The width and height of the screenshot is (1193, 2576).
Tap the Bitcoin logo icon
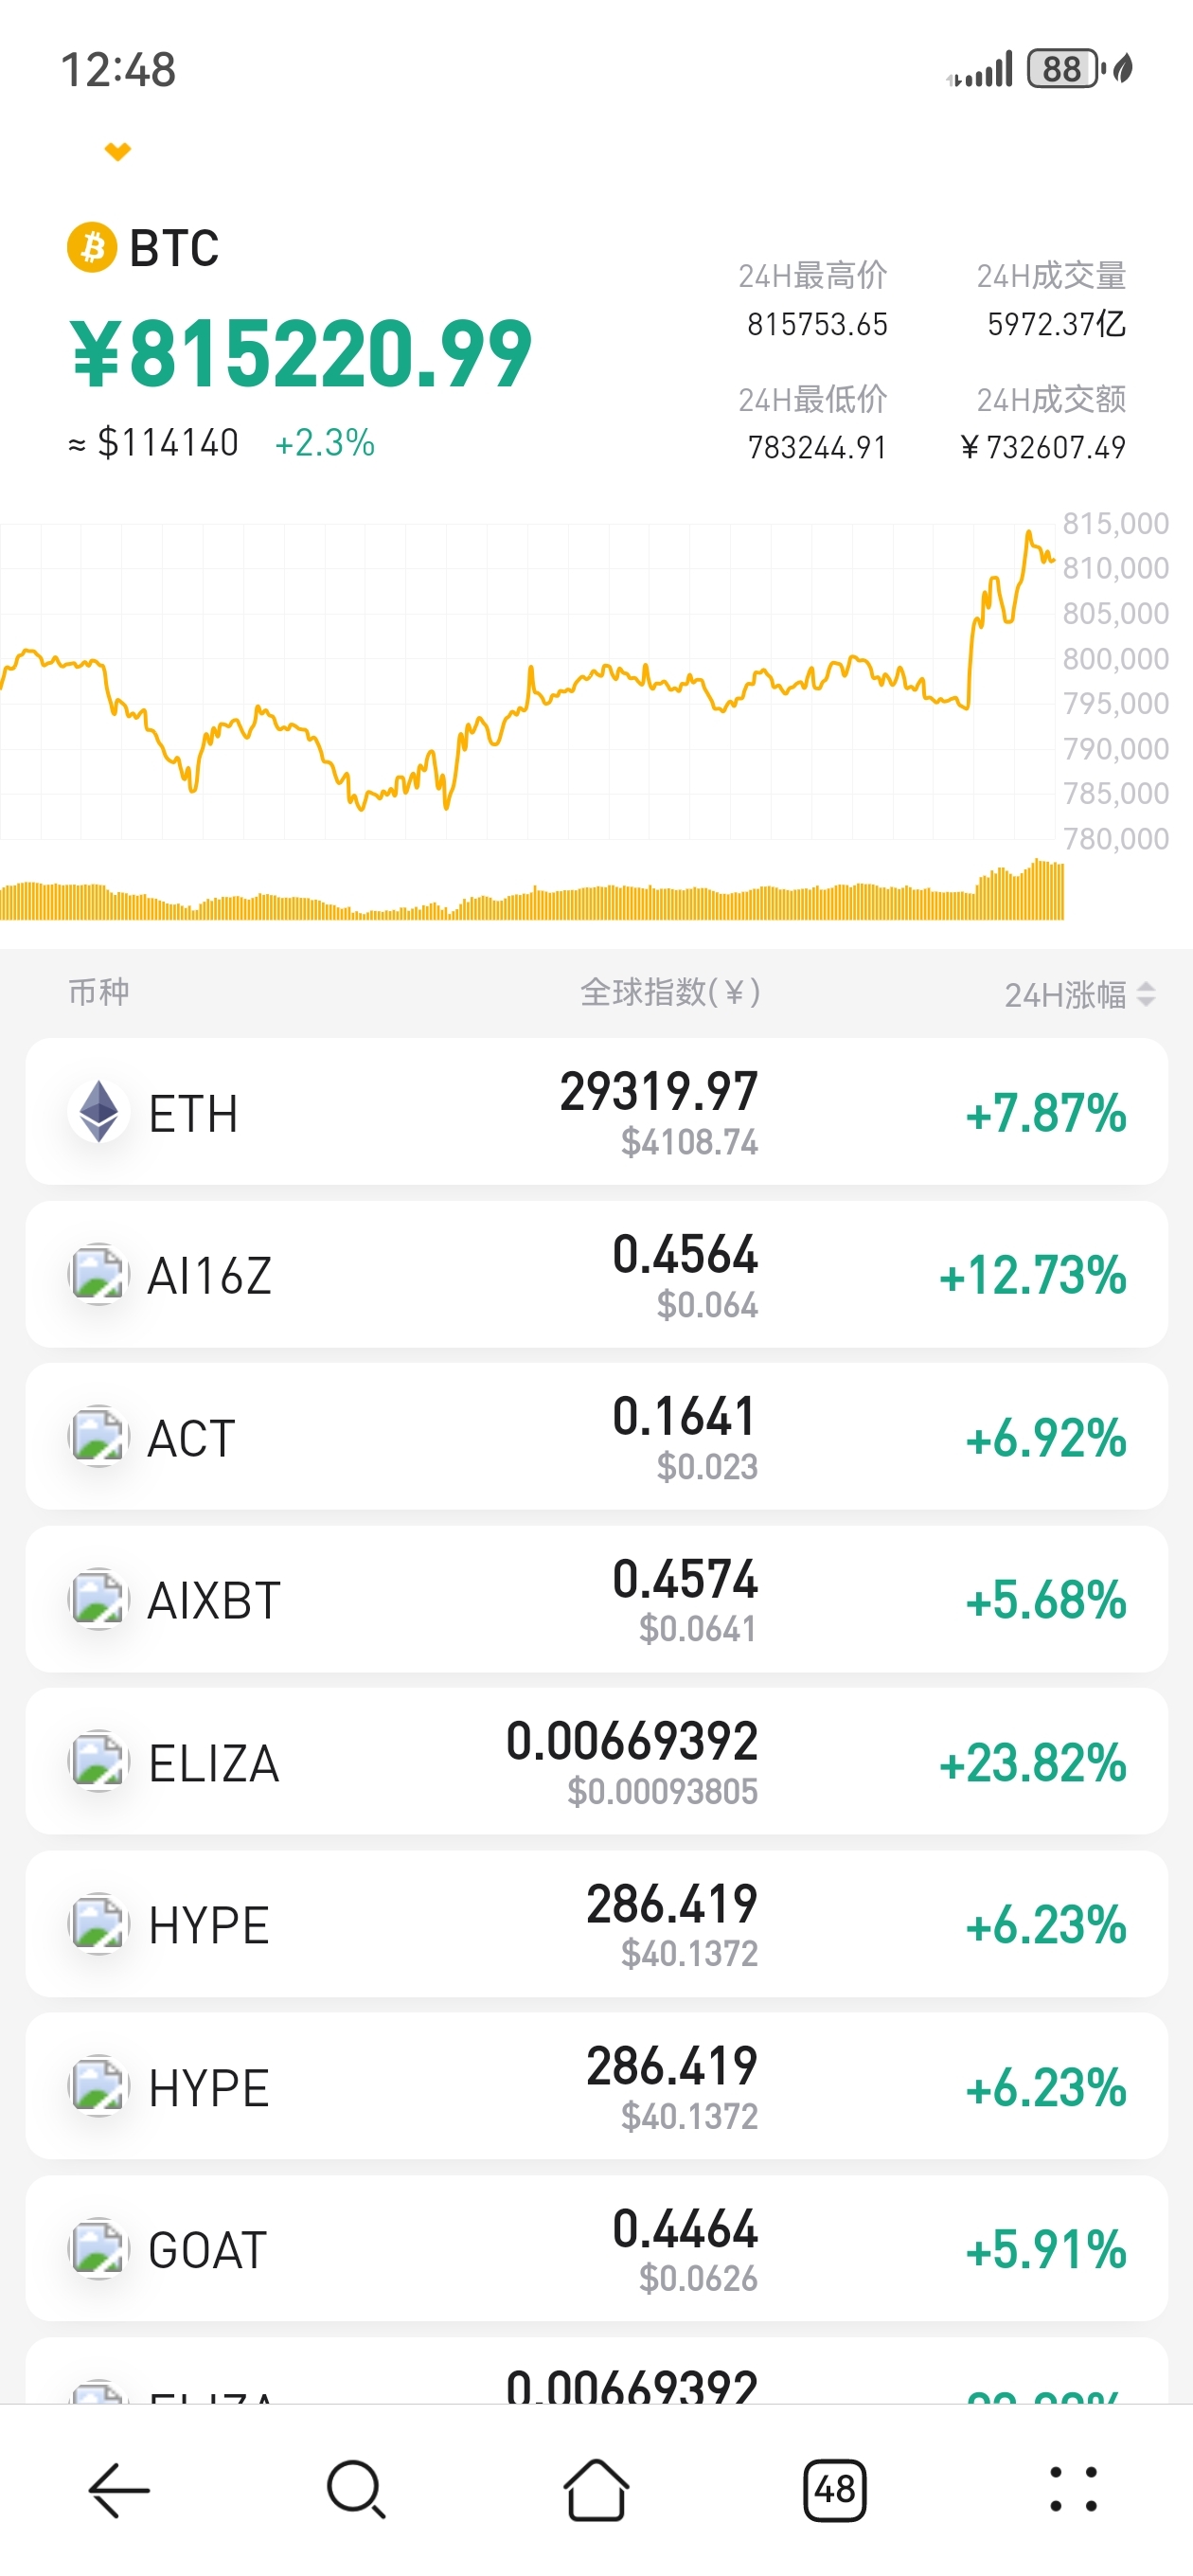point(92,247)
